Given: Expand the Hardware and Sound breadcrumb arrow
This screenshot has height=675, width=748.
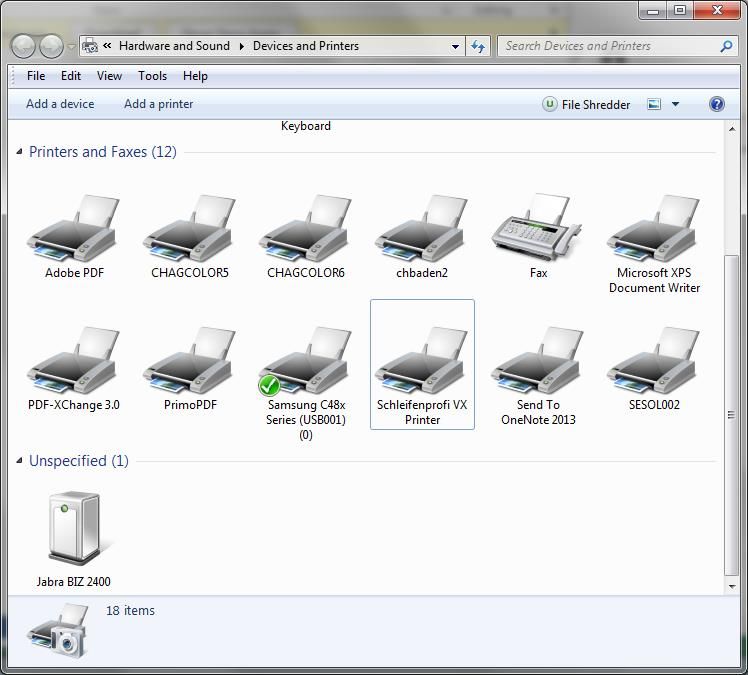Looking at the screenshot, I should pyautogui.click(x=242, y=46).
